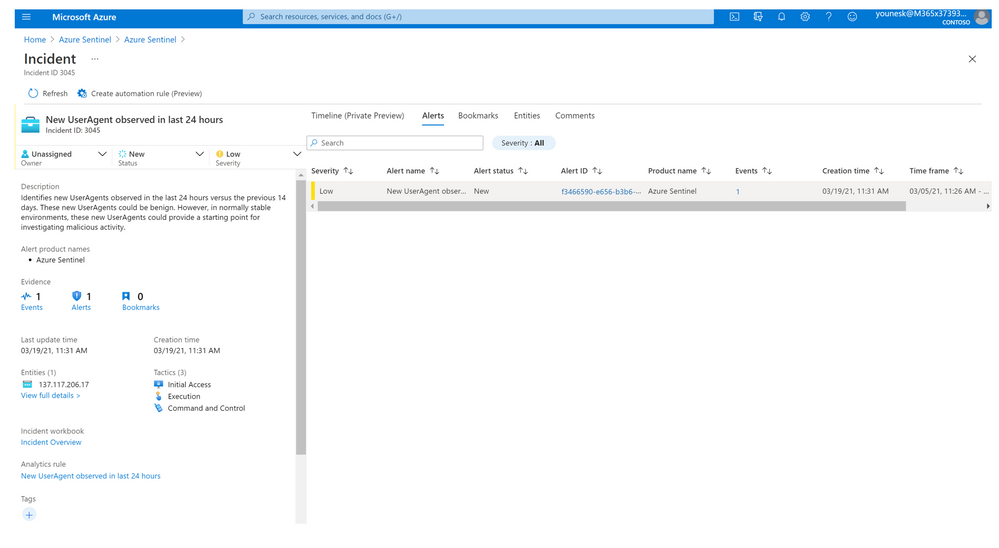Click the View full details link

coord(50,396)
